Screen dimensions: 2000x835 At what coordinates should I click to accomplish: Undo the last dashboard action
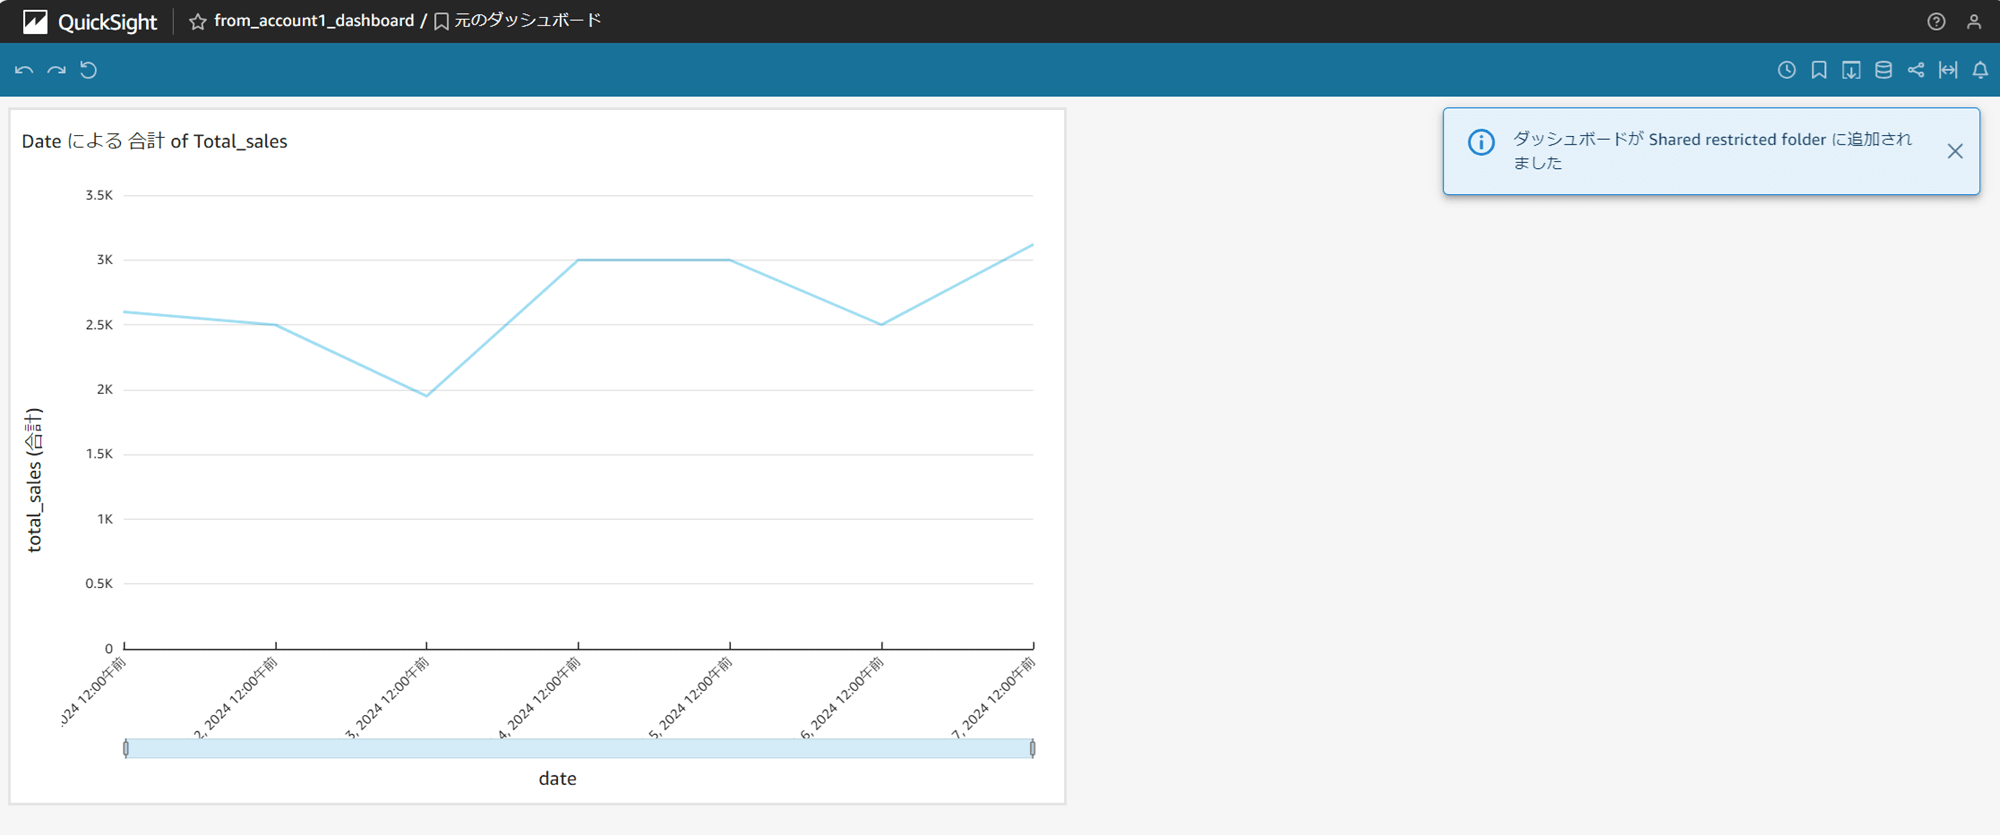point(24,70)
